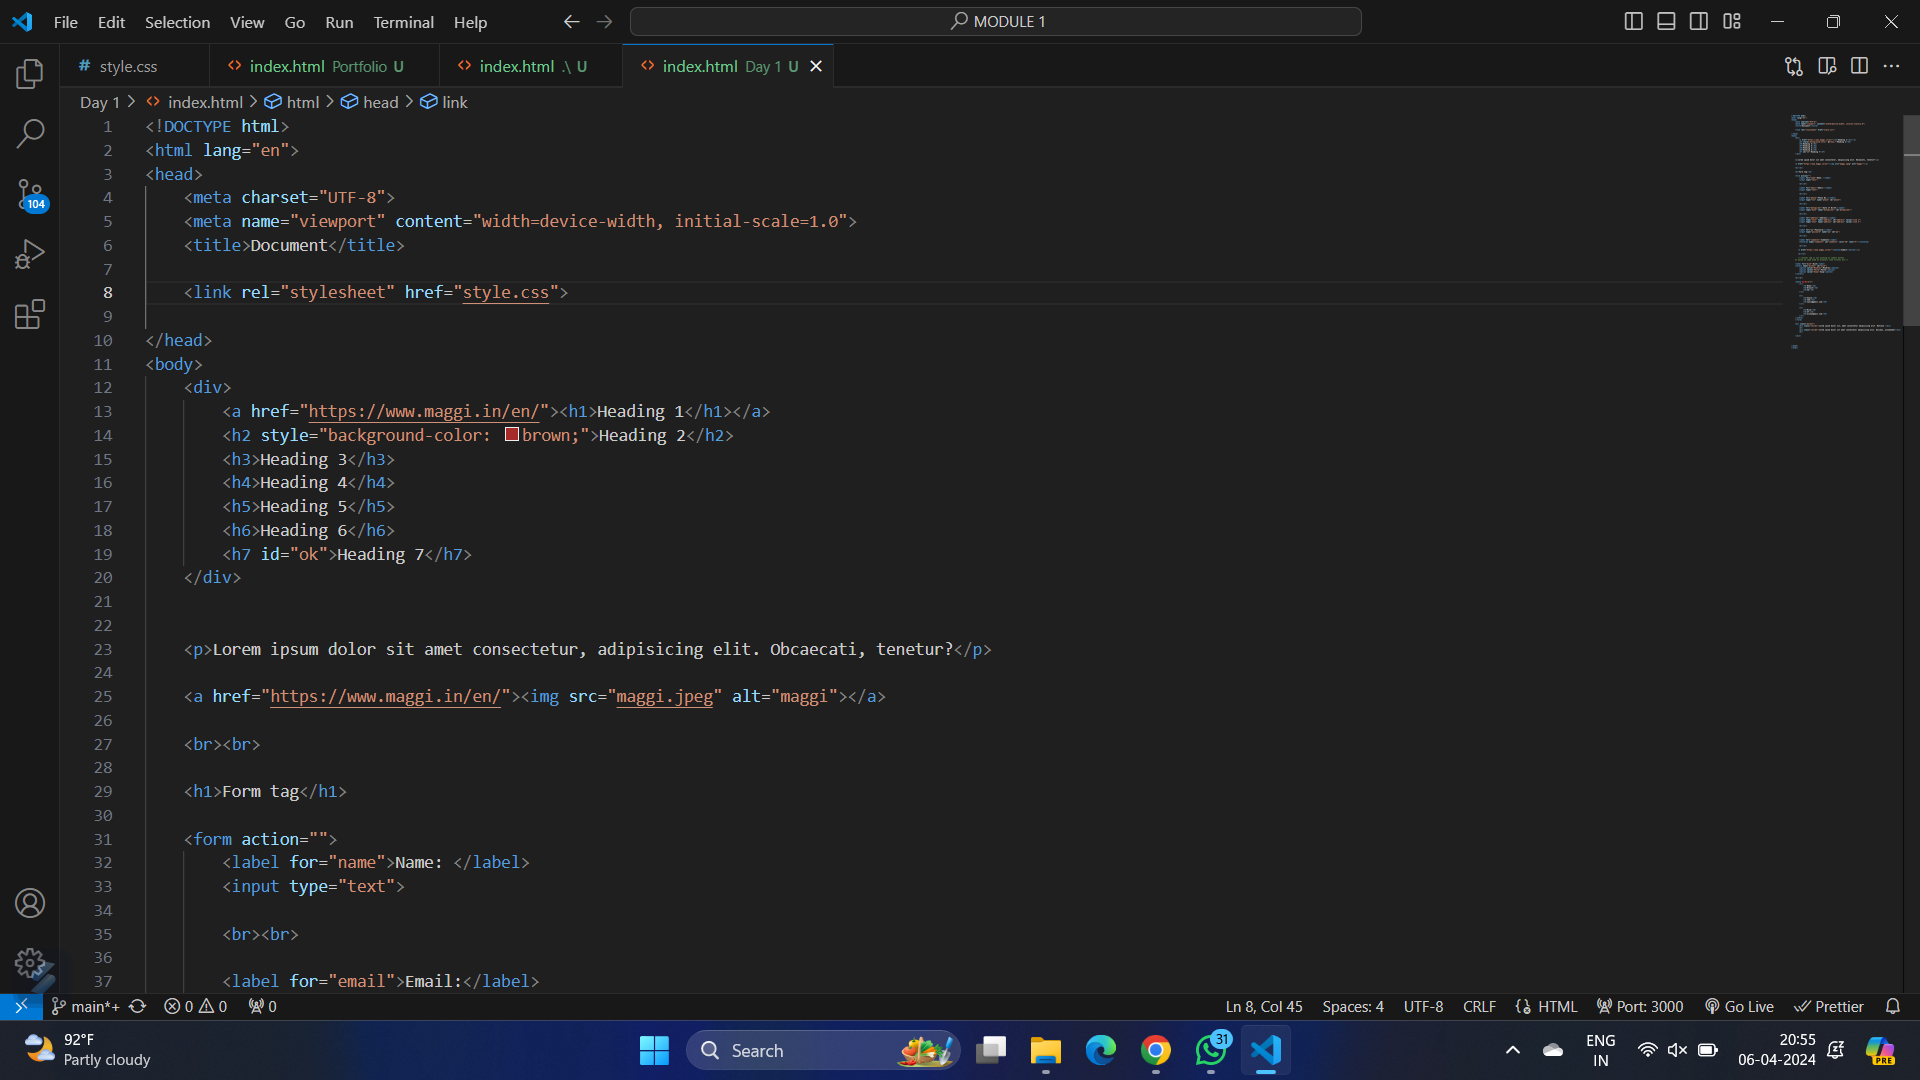Screen dimensions: 1920x1080
Task: Click the Open Changes compare icon
Action: [x=1794, y=66]
